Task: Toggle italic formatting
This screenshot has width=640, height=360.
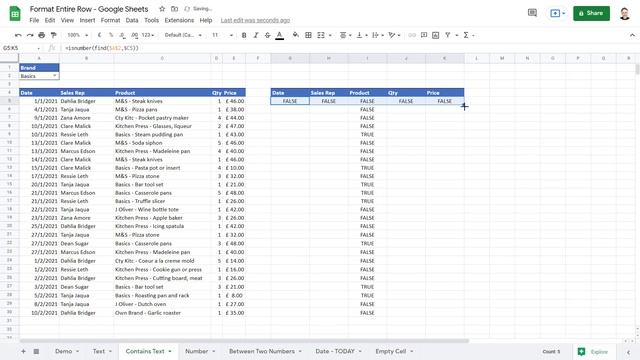Action: [x=256, y=36]
